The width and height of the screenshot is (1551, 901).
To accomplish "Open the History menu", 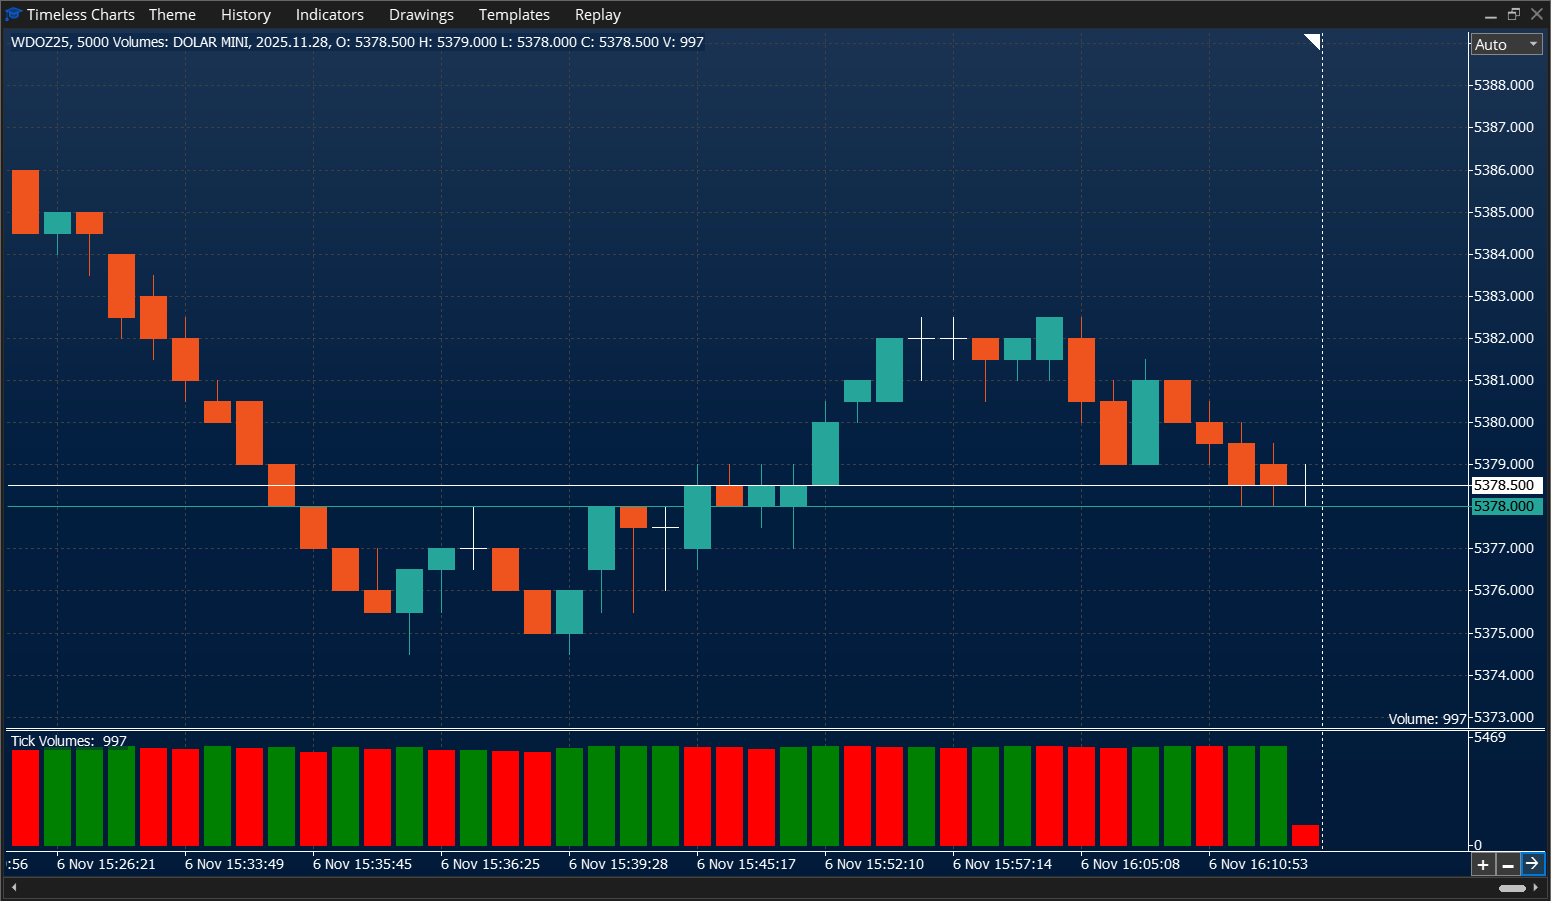I will click(245, 14).
